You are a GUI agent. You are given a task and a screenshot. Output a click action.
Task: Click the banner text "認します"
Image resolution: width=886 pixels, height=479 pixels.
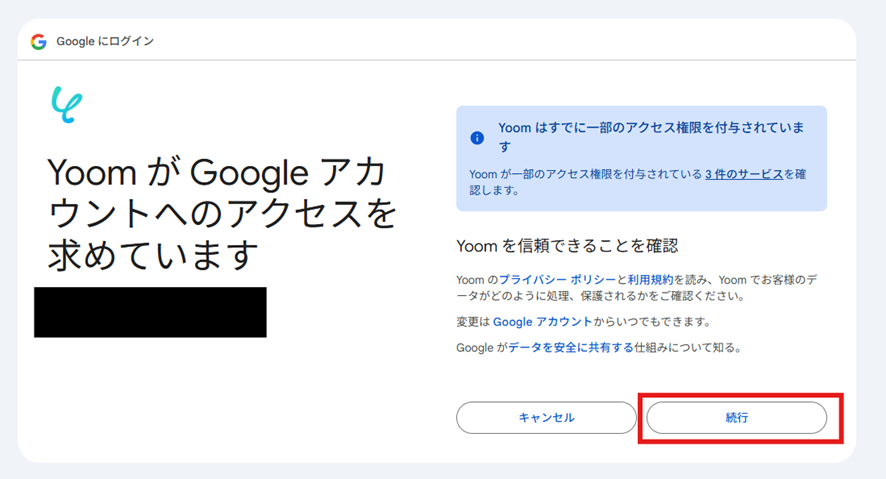point(494,189)
